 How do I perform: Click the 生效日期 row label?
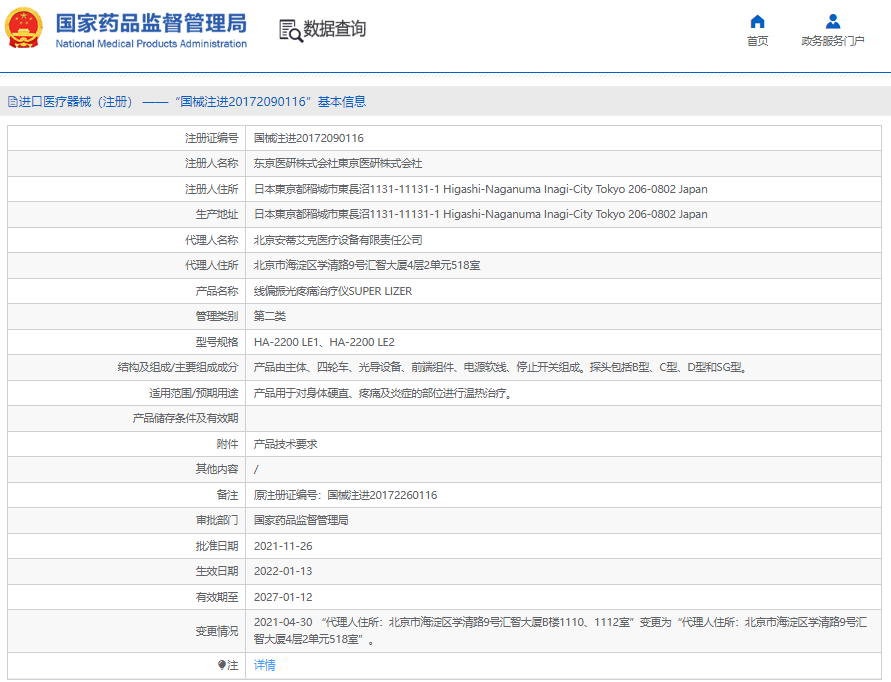(216, 571)
